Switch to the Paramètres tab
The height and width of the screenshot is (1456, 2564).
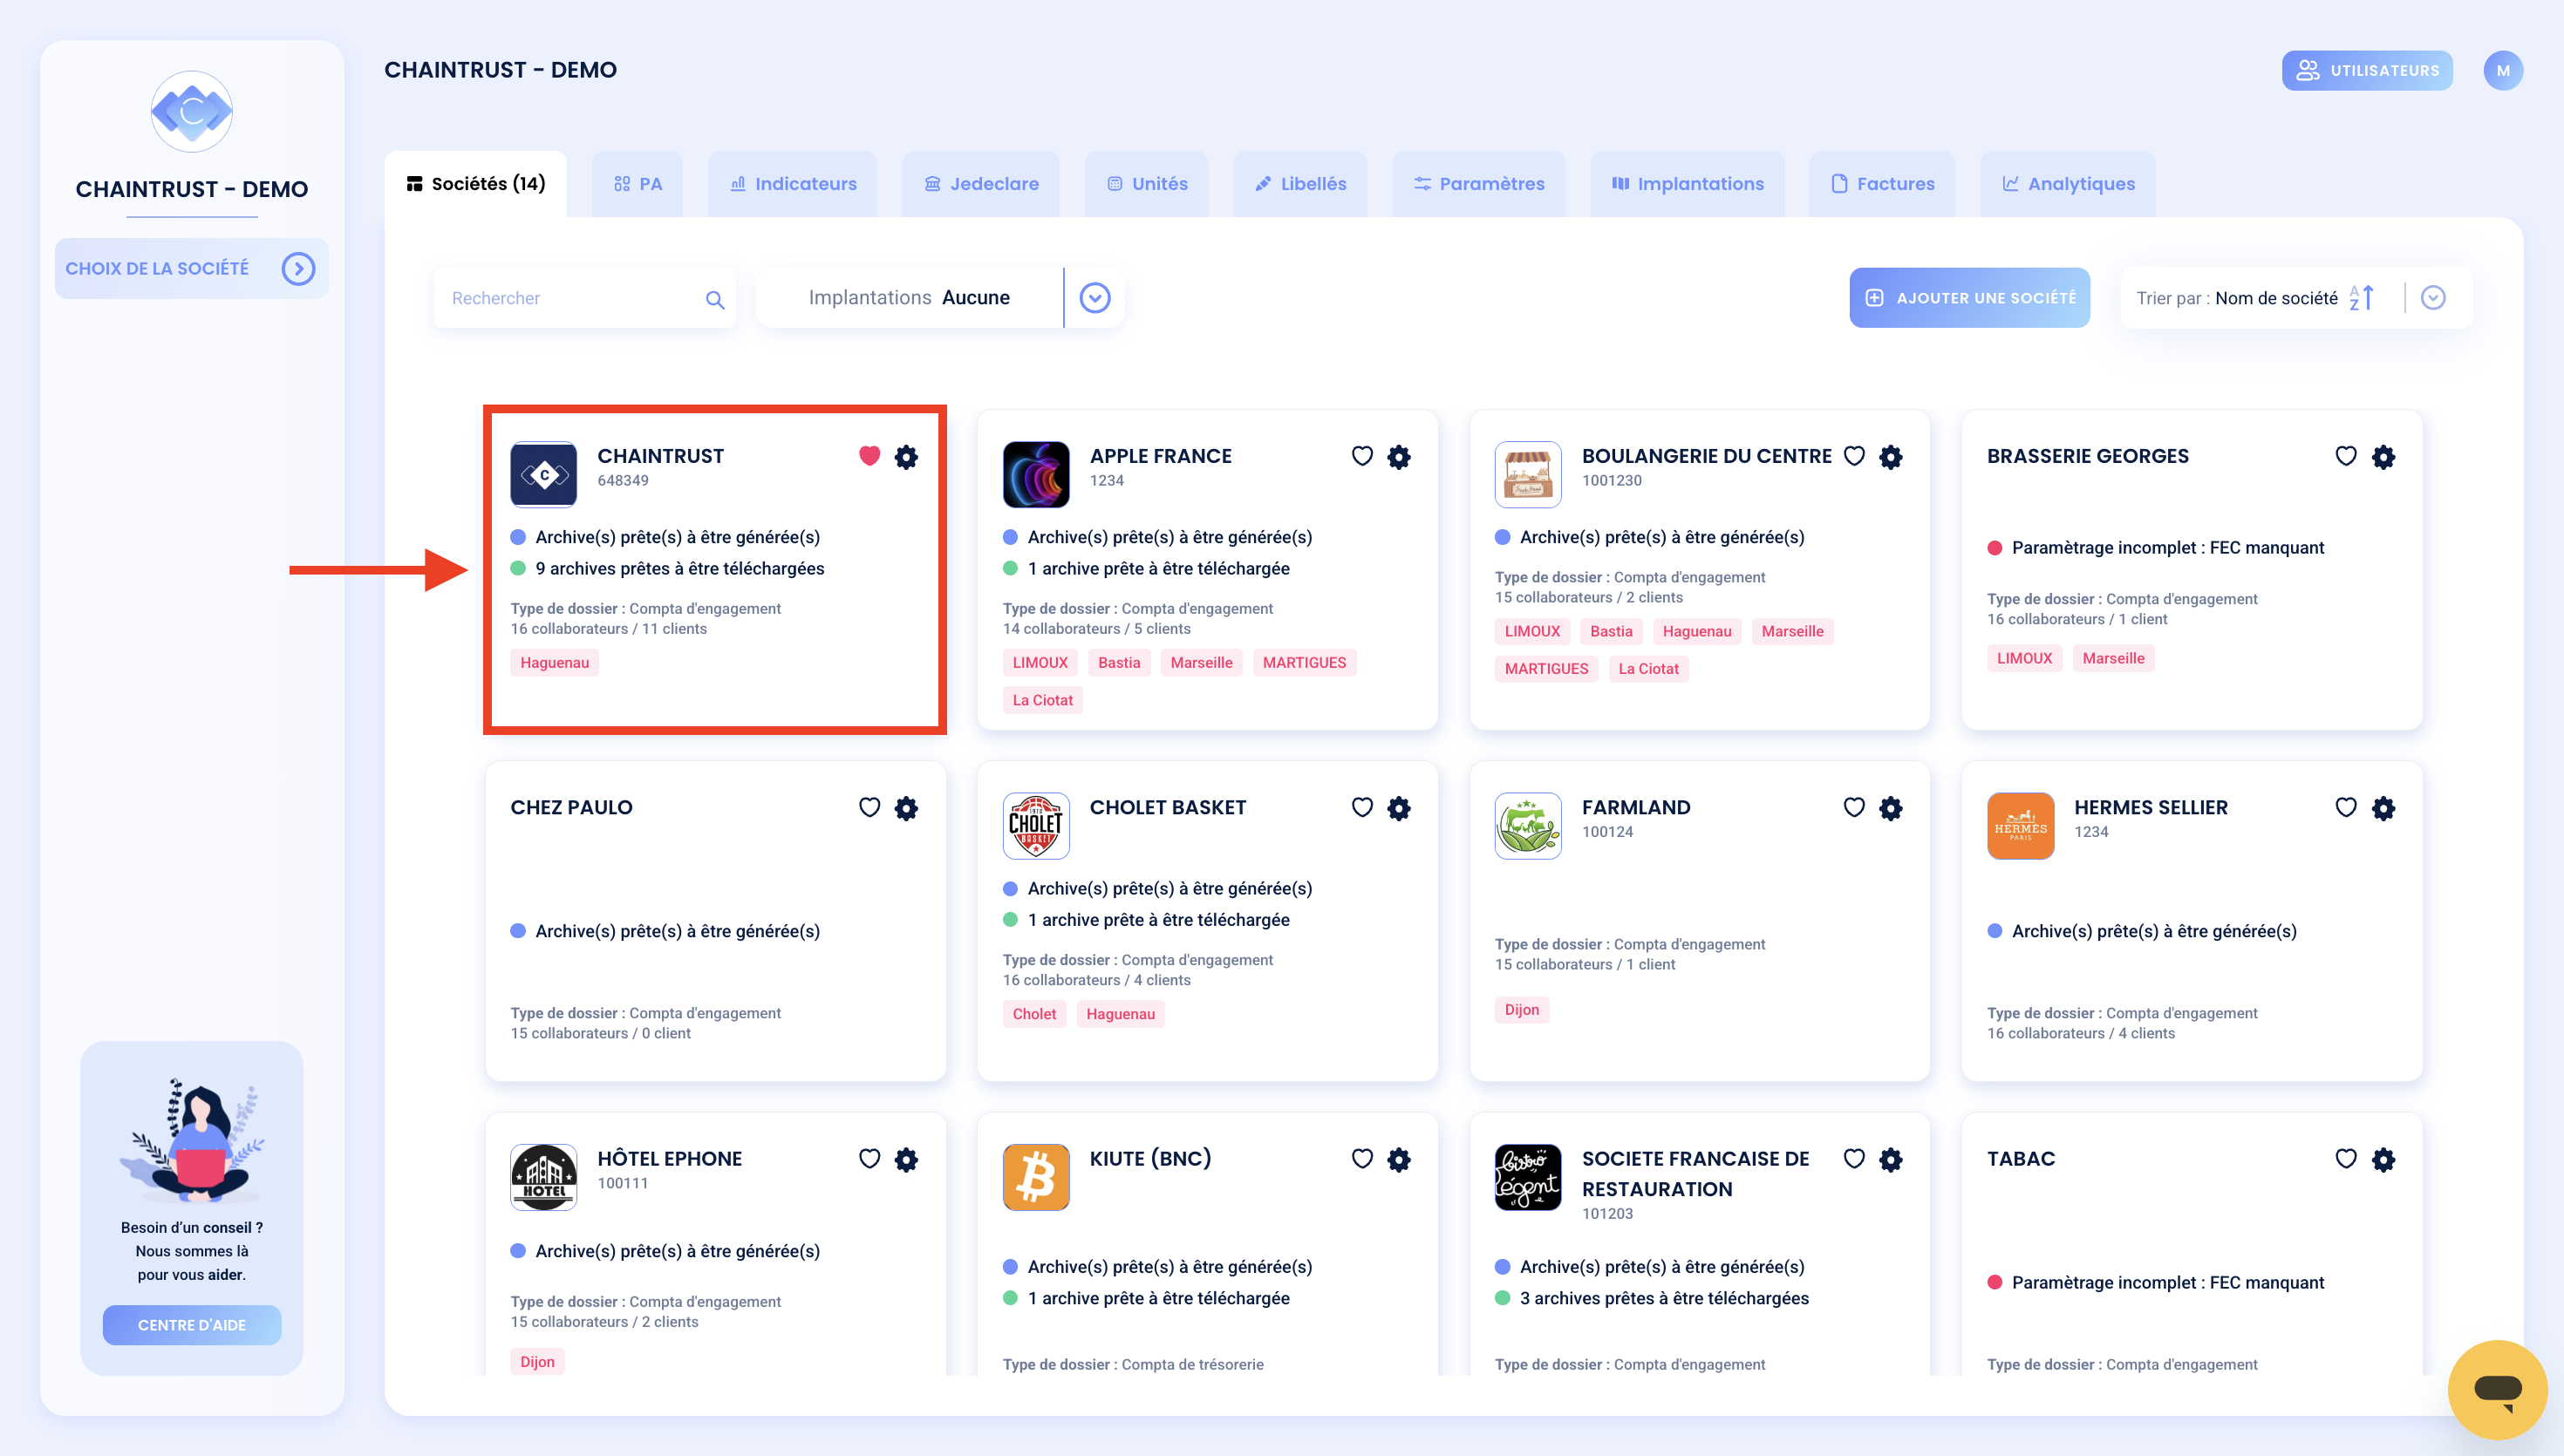1479,184
